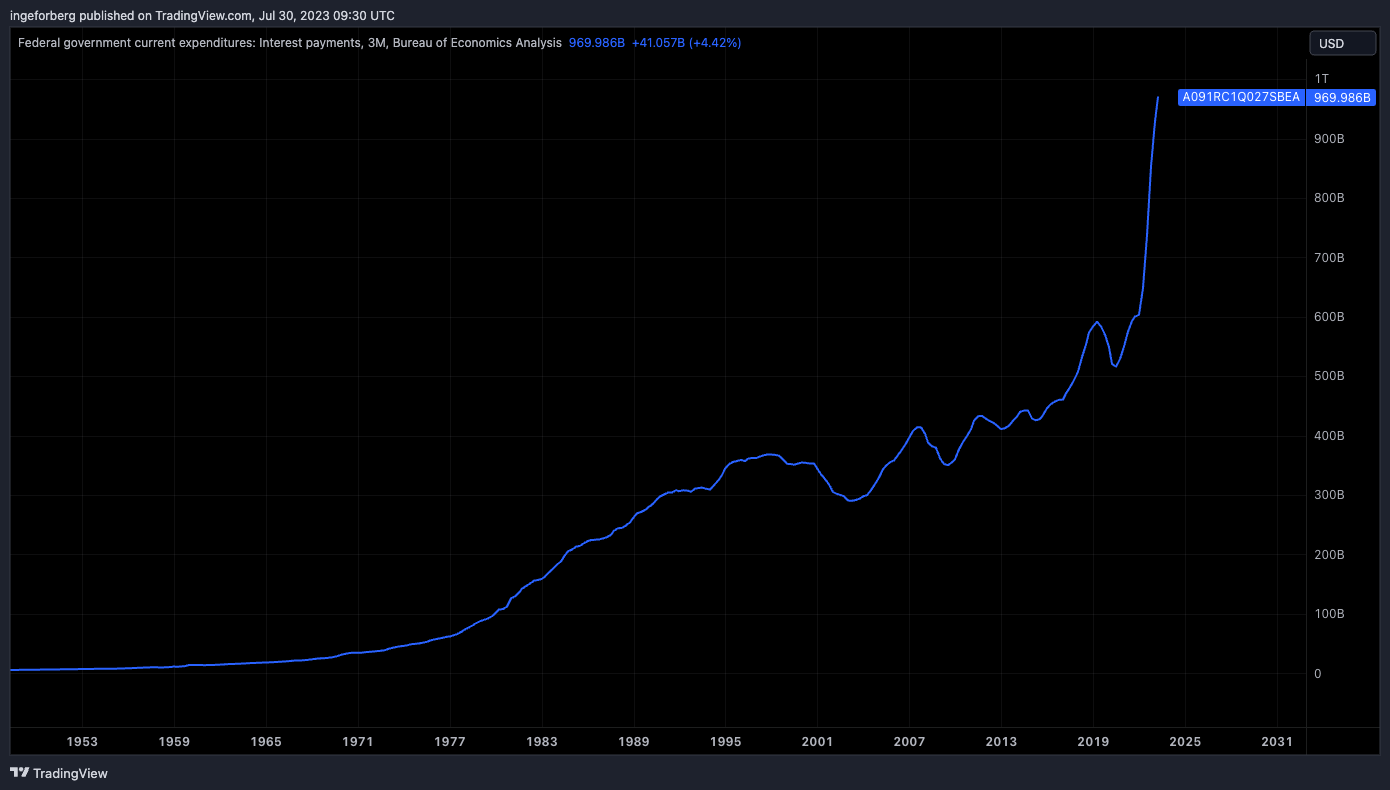Click the 200B price axis label
Image resolution: width=1390 pixels, height=790 pixels.
[1329, 555]
